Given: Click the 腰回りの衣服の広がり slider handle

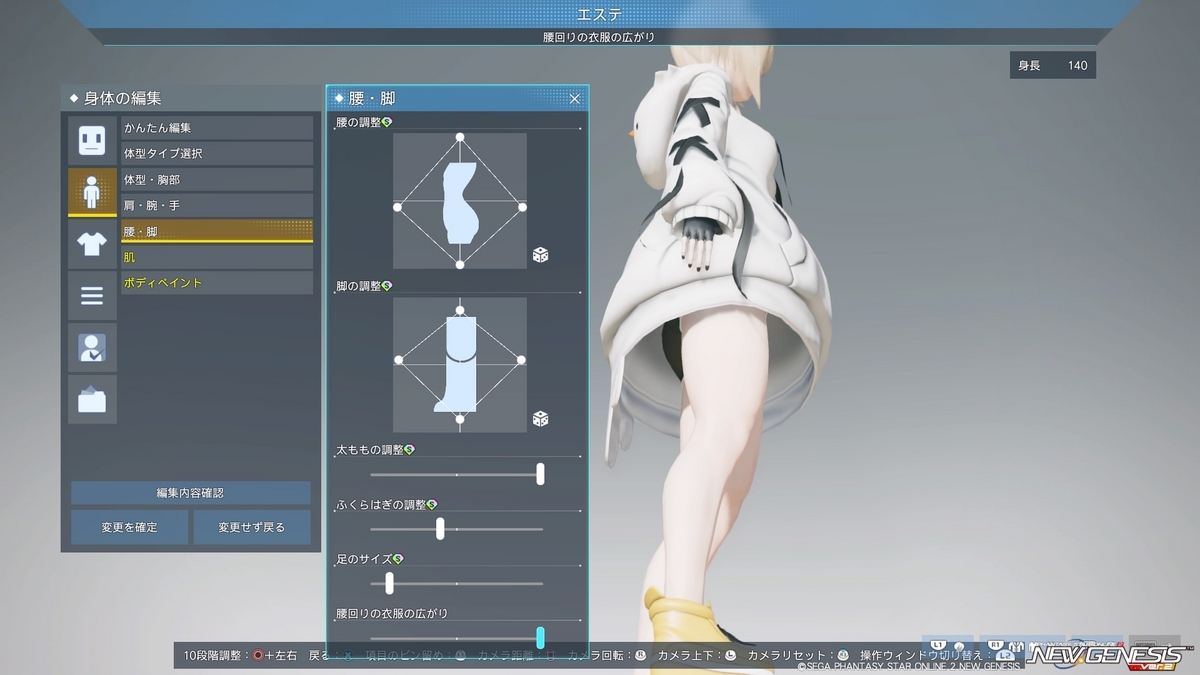Looking at the screenshot, I should [540, 637].
